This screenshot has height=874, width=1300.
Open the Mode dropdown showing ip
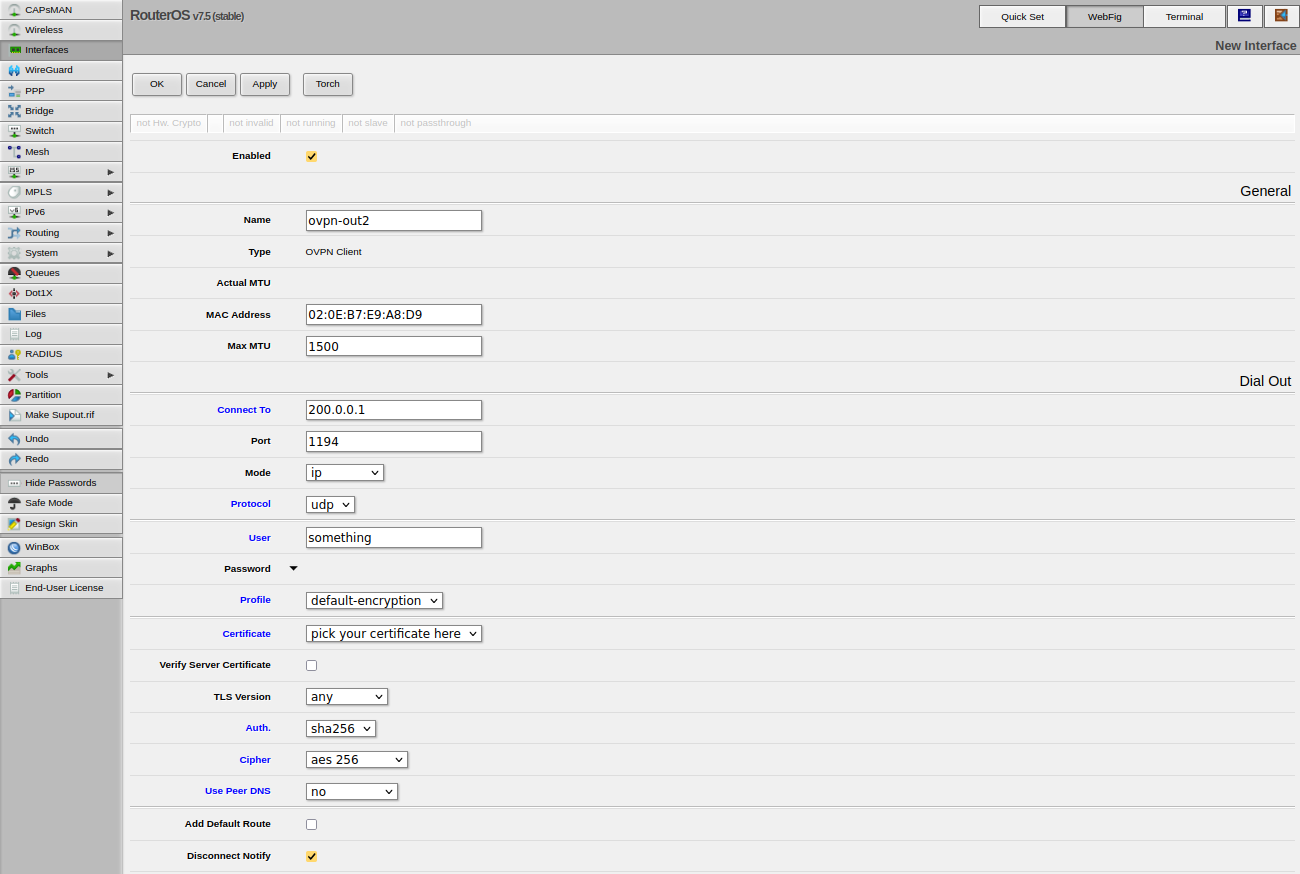[x=345, y=473]
